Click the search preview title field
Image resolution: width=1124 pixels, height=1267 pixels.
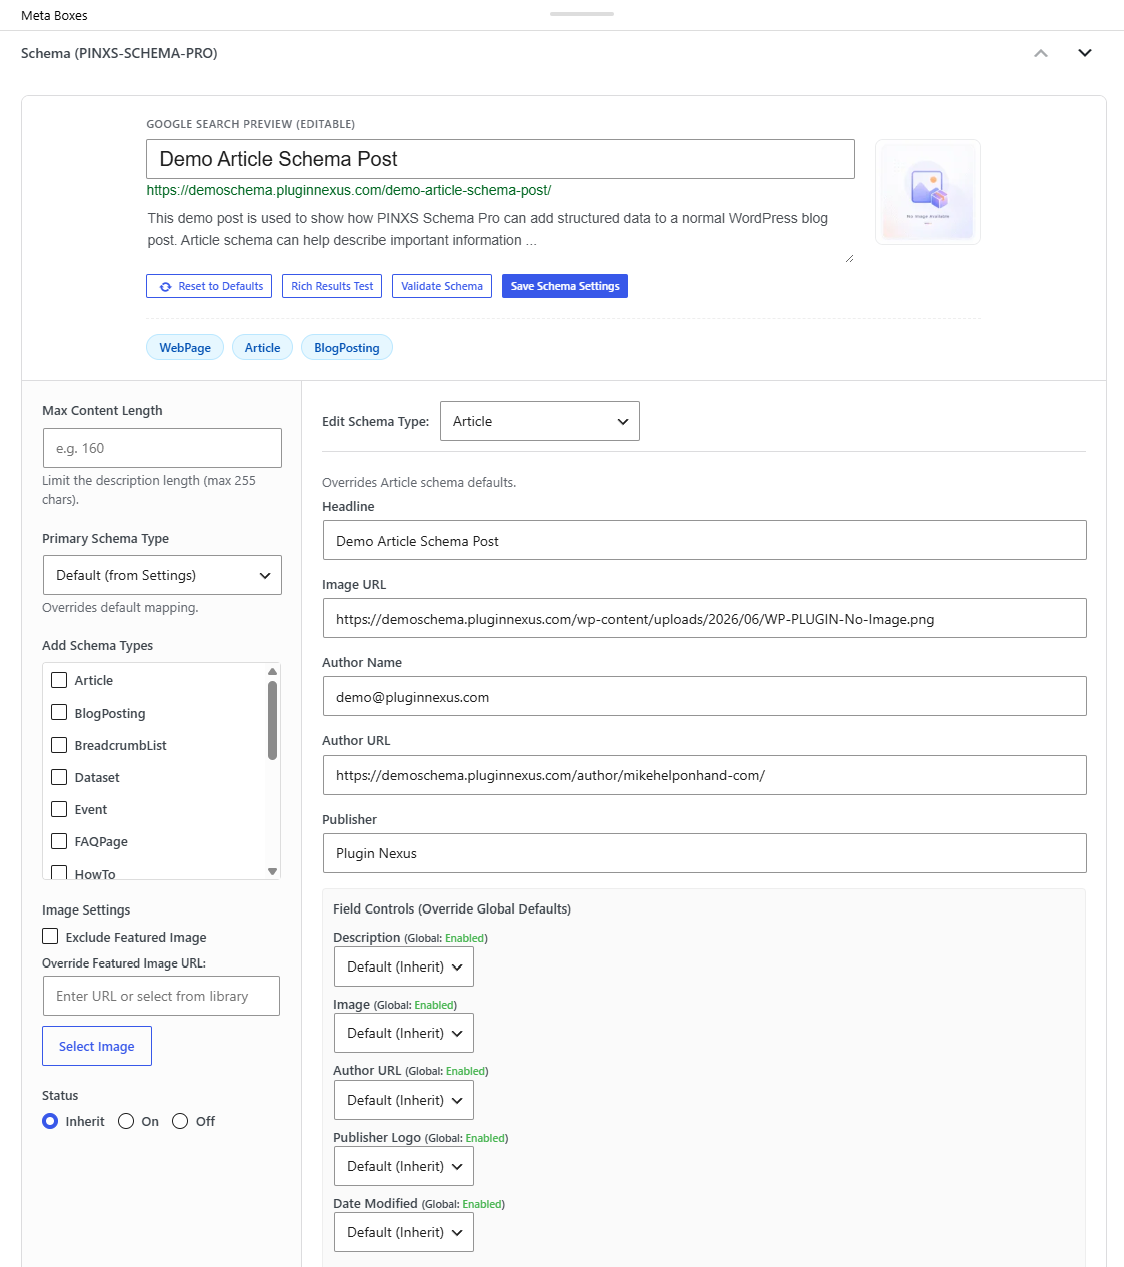500,159
